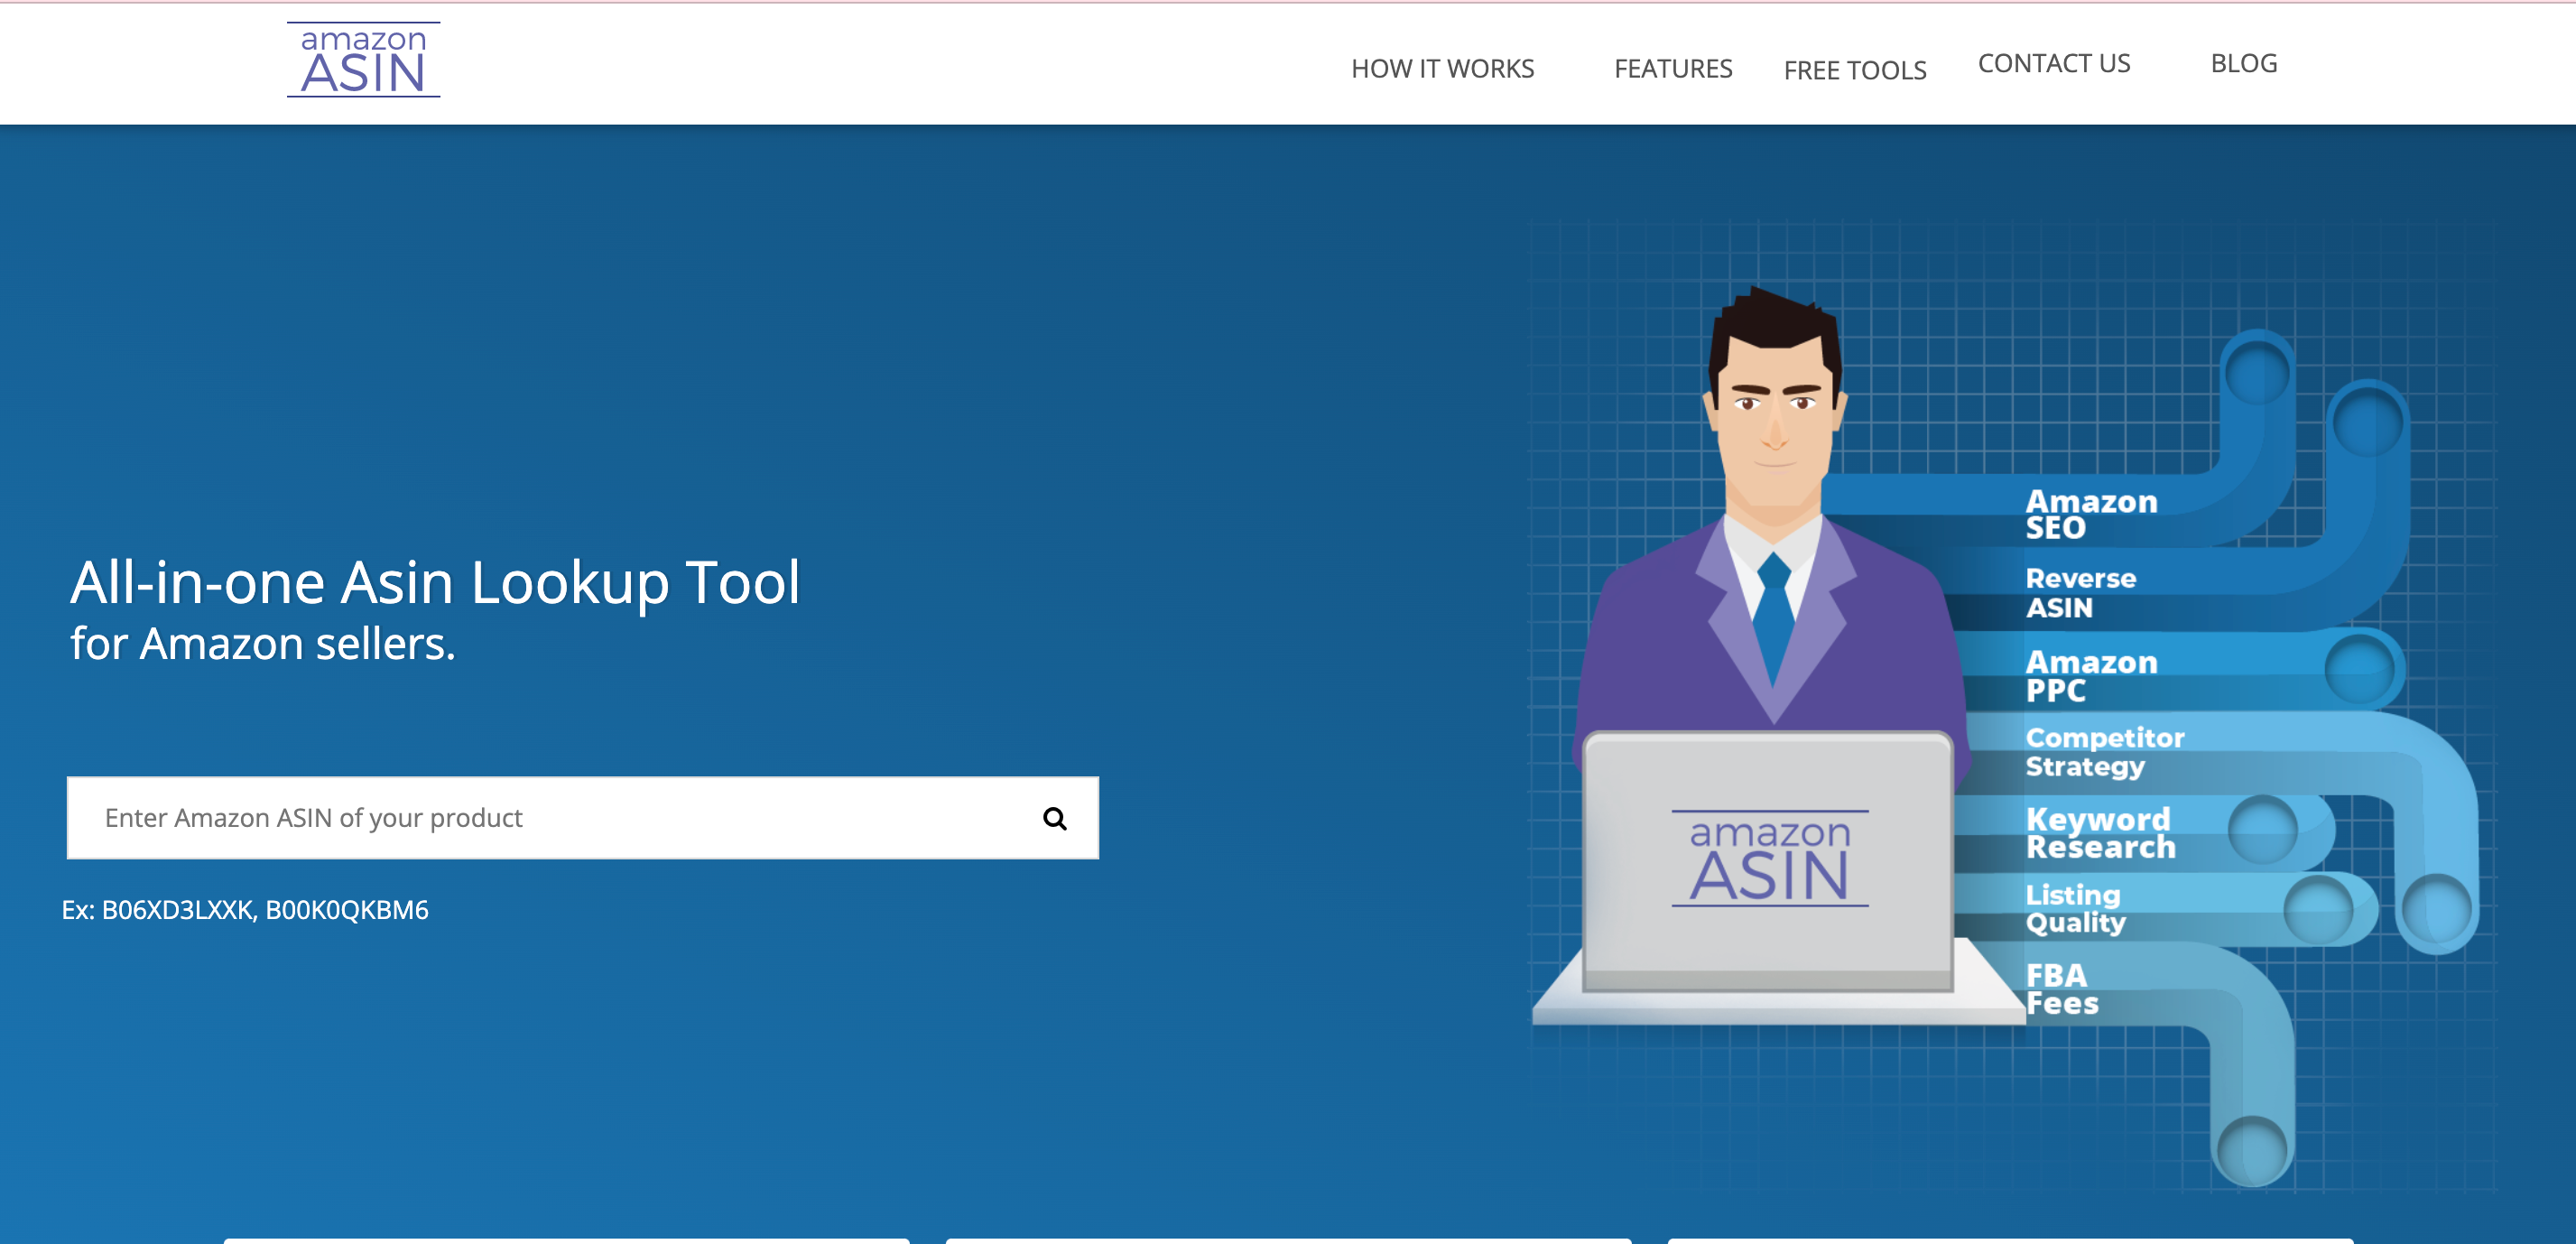
Task: Click the Amazon PPC label in graphic
Action: coord(2090,676)
